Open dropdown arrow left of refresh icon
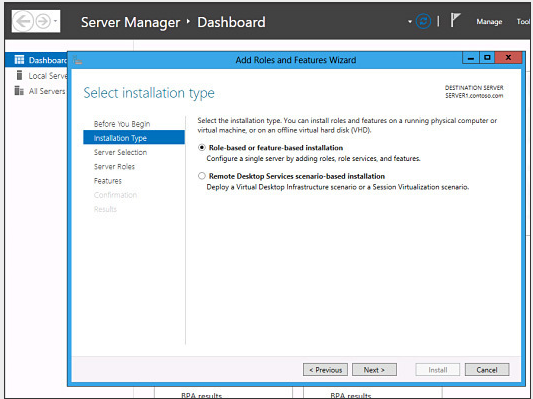This screenshot has width=533, height=399. [x=410, y=22]
